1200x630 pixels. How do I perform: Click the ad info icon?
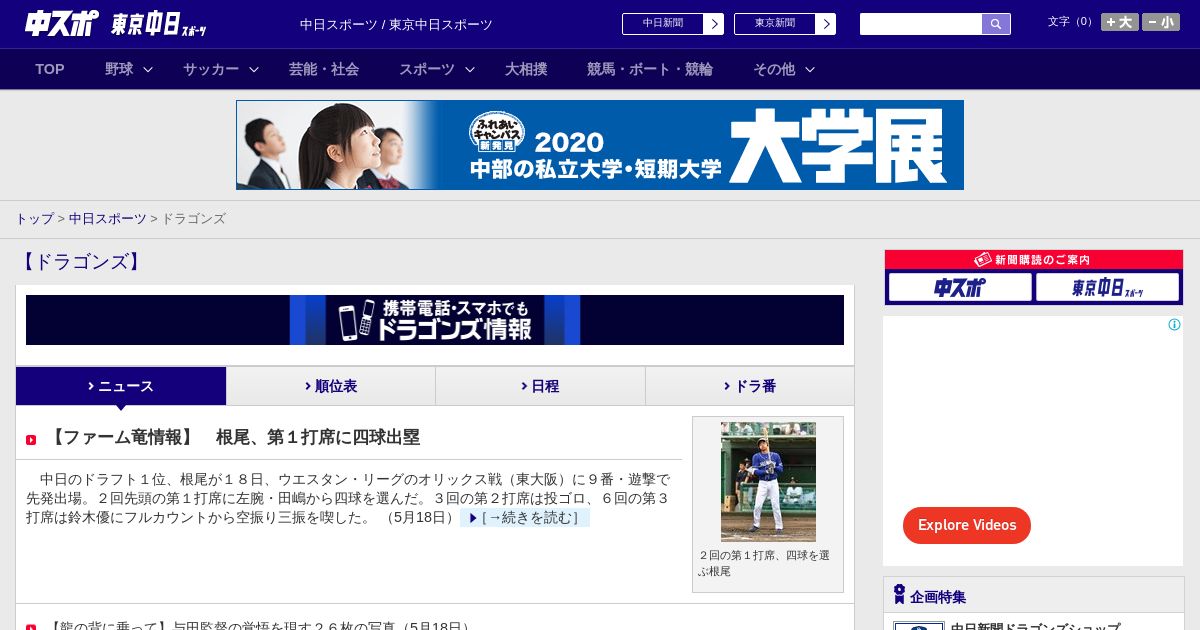coord(1174,324)
